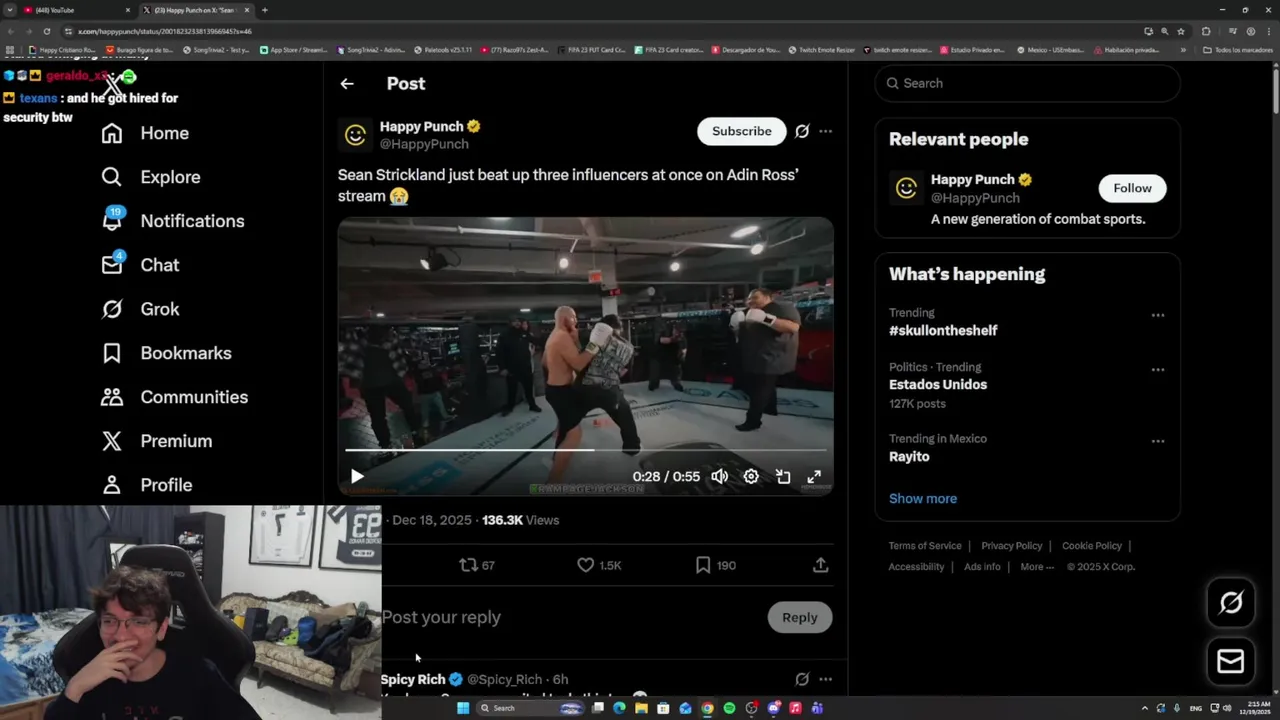Click the X search box
The width and height of the screenshot is (1280, 720).
(x=1028, y=83)
